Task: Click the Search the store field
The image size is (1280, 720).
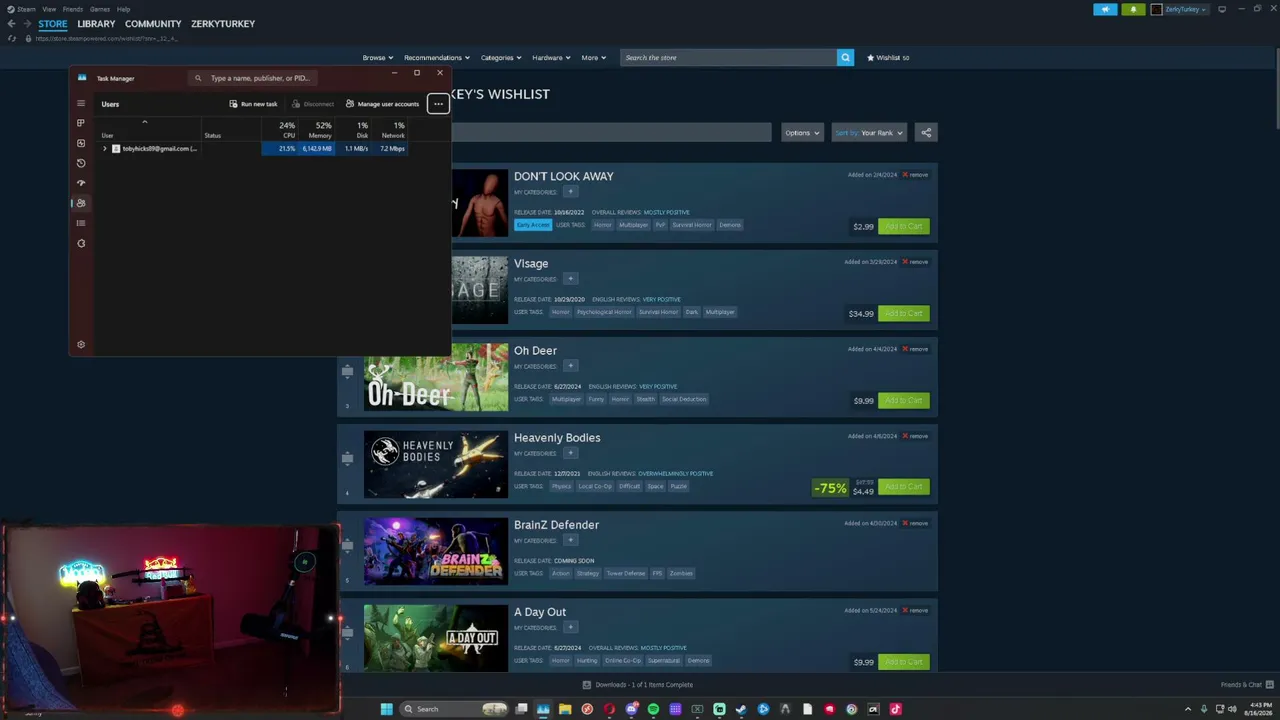Action: click(728, 58)
